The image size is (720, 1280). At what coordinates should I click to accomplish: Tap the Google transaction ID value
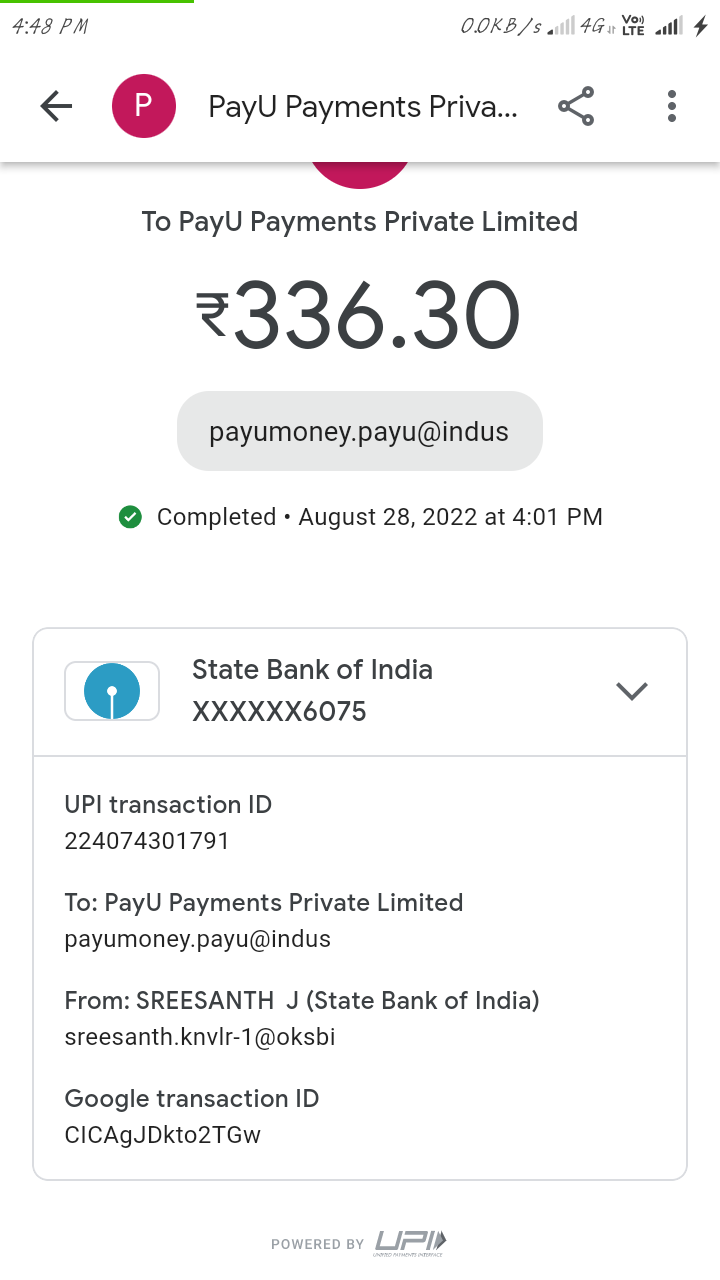coord(163,1135)
